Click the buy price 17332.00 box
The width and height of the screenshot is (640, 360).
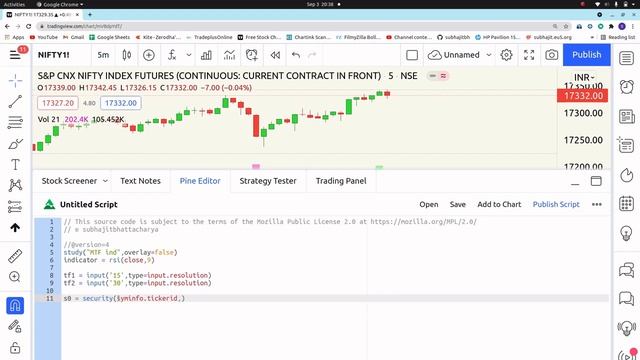coord(121,103)
